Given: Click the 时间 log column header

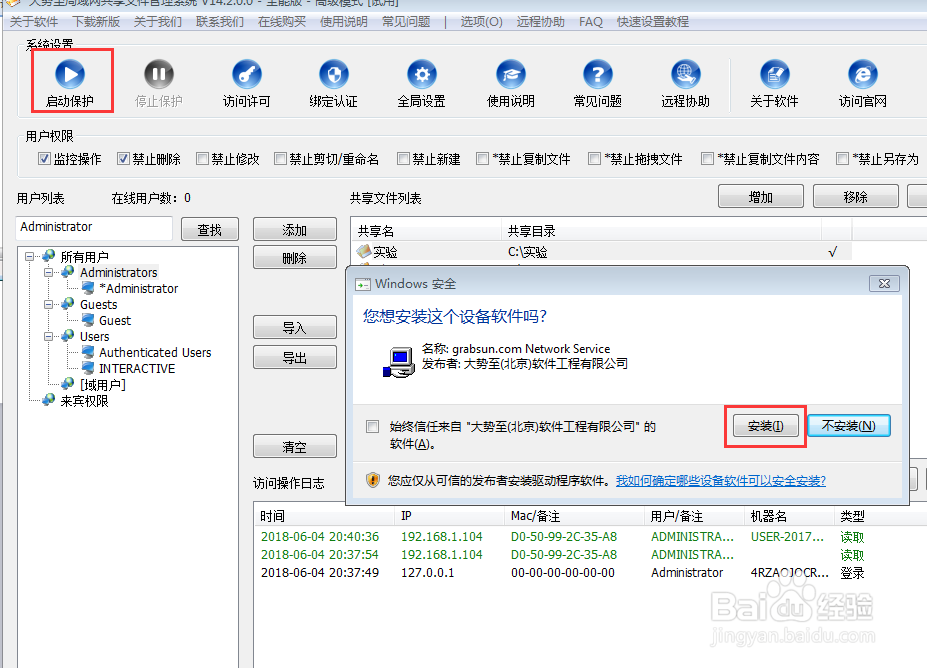Looking at the screenshot, I should point(325,516).
